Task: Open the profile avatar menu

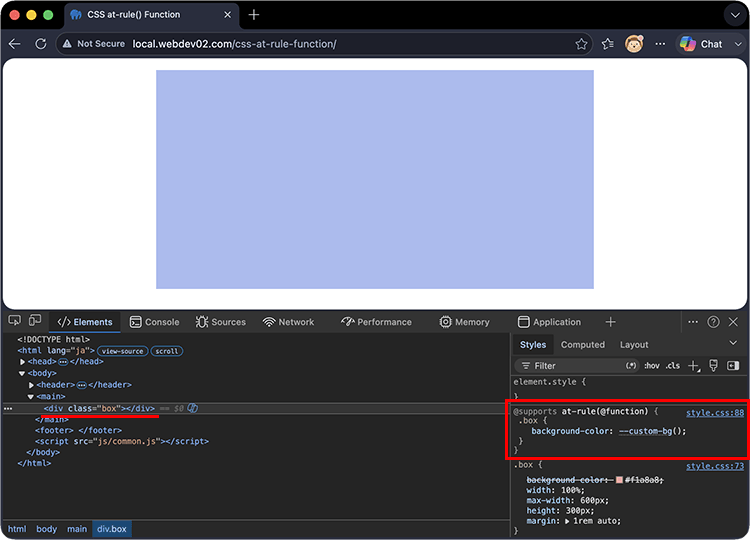Action: (x=634, y=44)
